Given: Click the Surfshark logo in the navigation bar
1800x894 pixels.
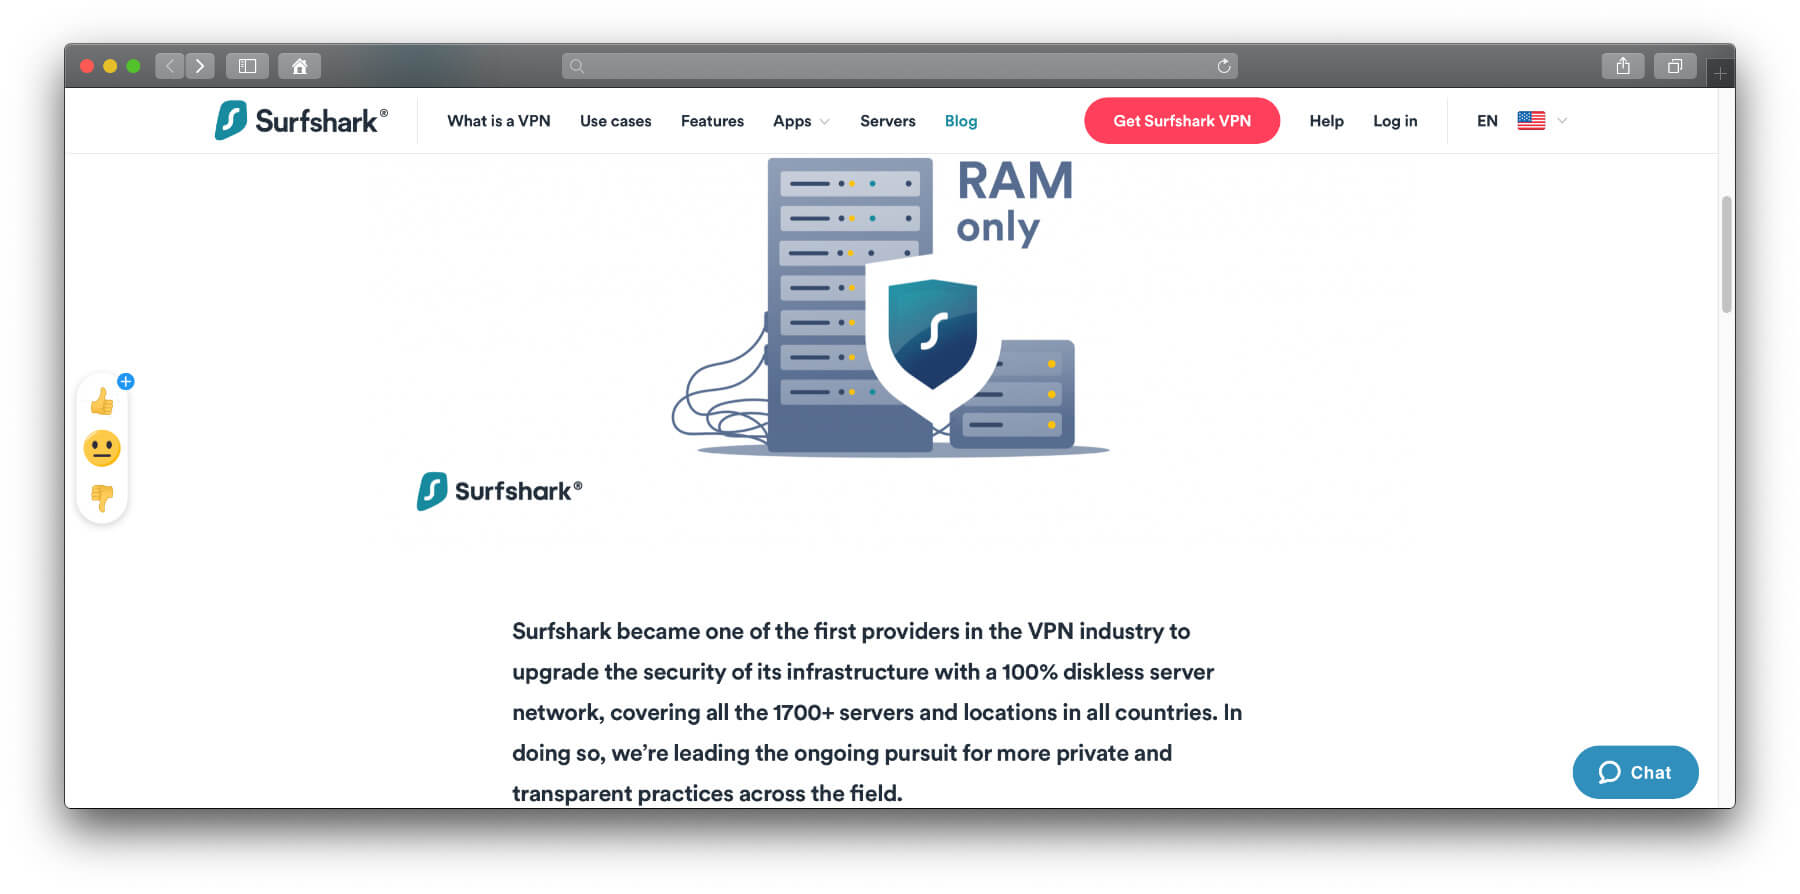Looking at the screenshot, I should click(301, 120).
